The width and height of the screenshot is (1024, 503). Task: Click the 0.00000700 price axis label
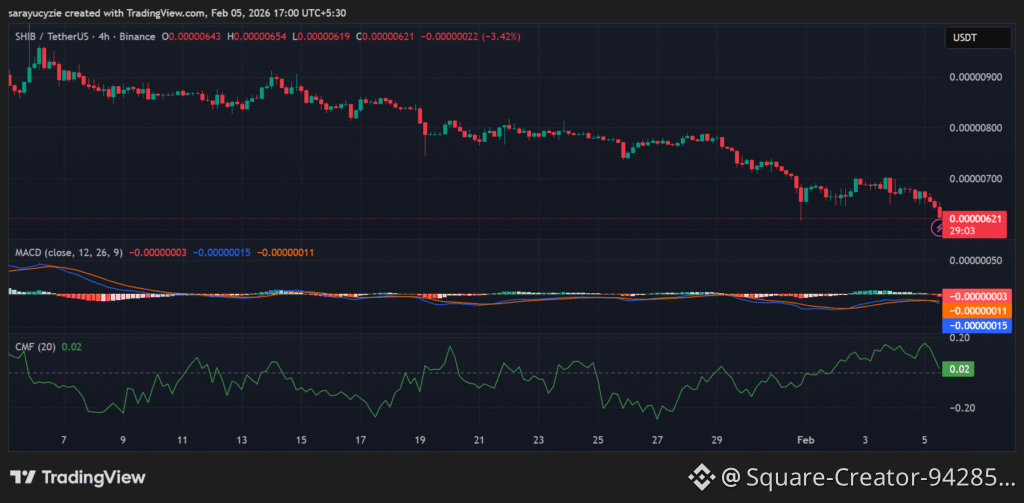974,178
